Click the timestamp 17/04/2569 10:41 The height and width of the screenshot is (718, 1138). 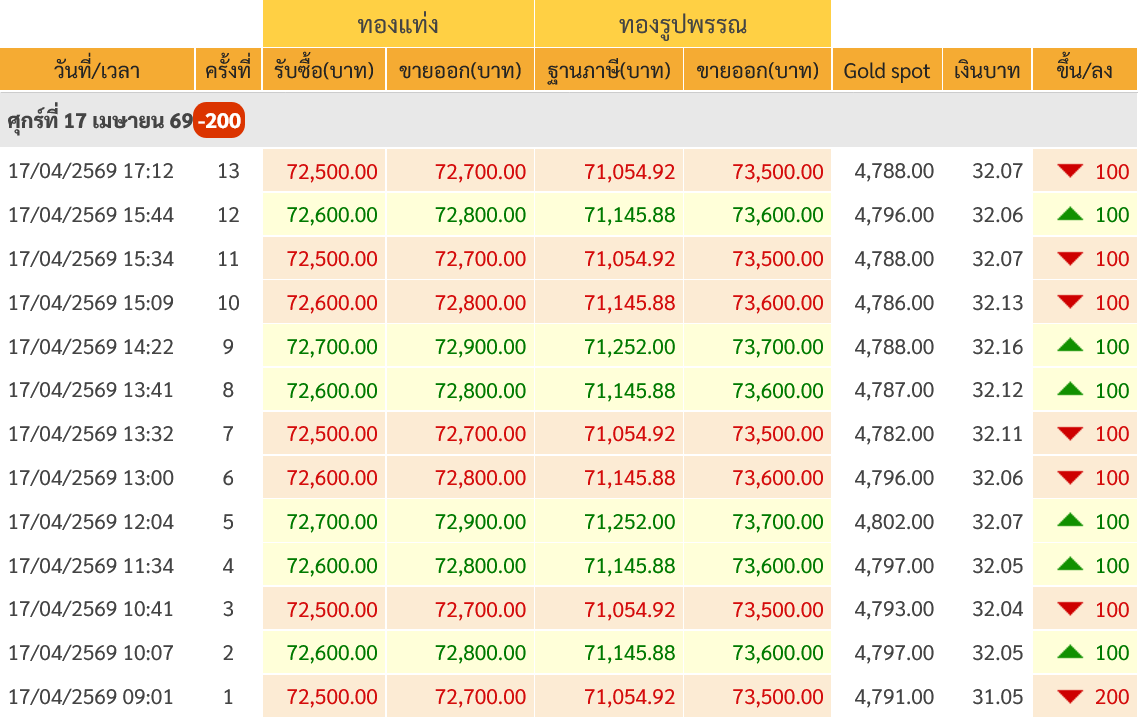coord(91,608)
